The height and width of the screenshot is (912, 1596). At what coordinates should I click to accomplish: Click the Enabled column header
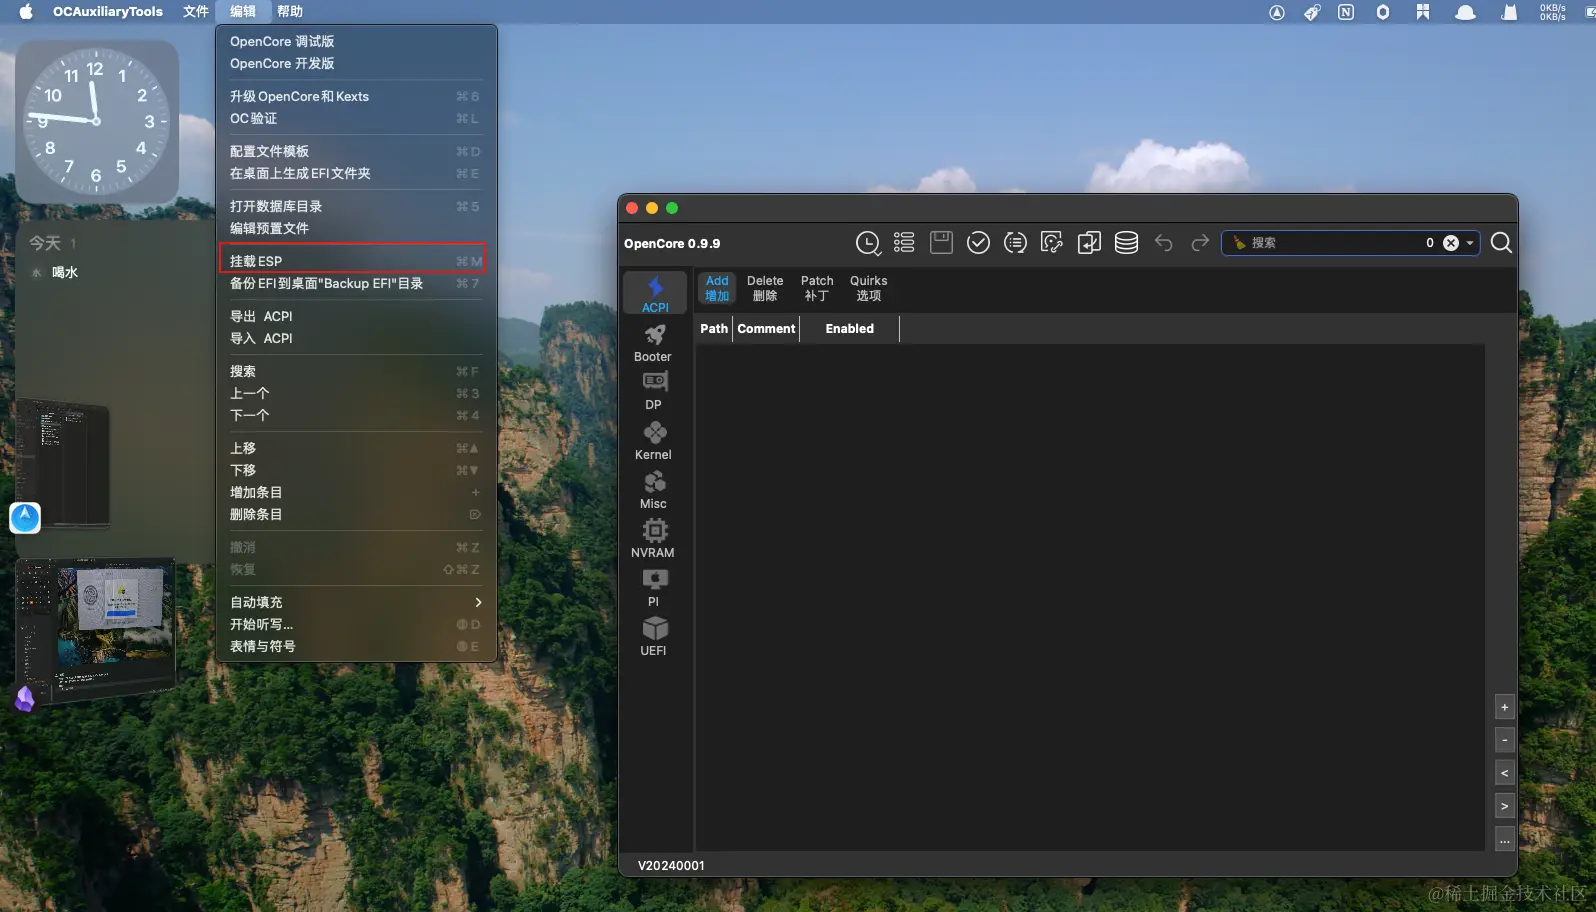(x=850, y=329)
